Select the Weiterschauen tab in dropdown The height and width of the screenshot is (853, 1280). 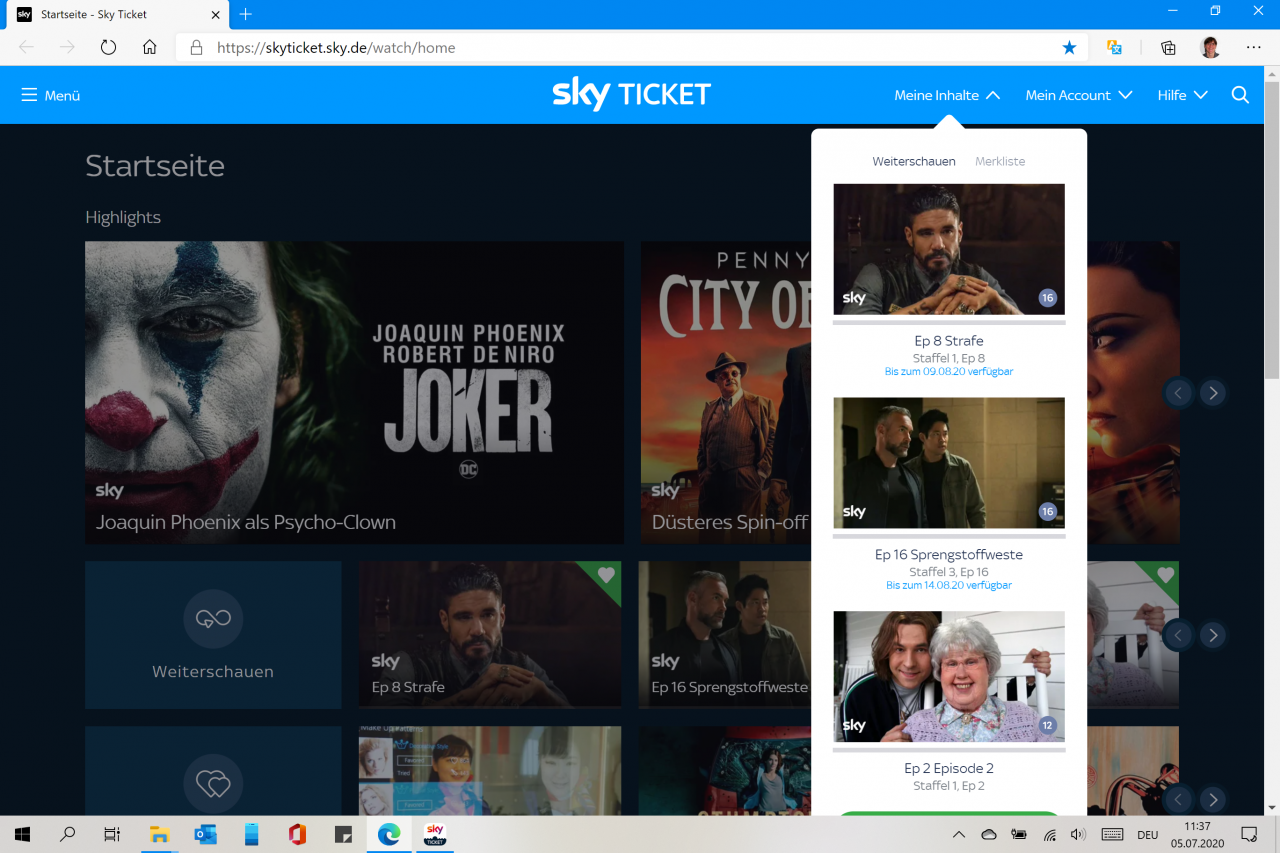(914, 161)
